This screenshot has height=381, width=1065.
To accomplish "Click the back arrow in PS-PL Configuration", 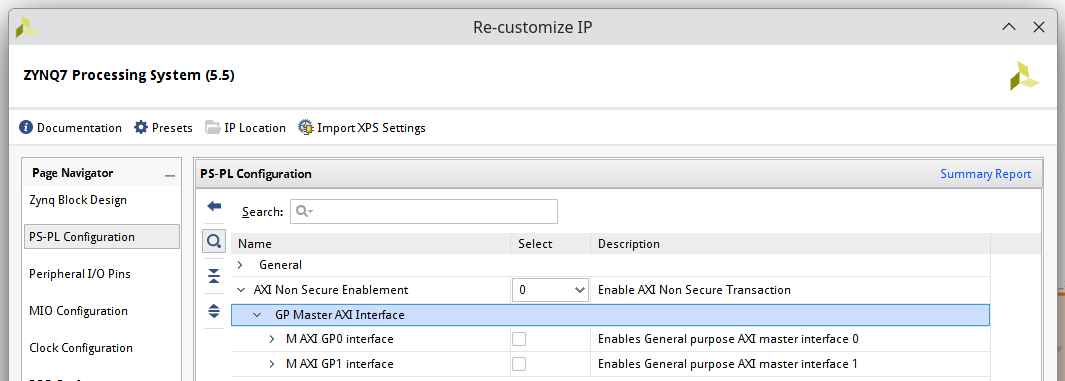I will 215,206.
